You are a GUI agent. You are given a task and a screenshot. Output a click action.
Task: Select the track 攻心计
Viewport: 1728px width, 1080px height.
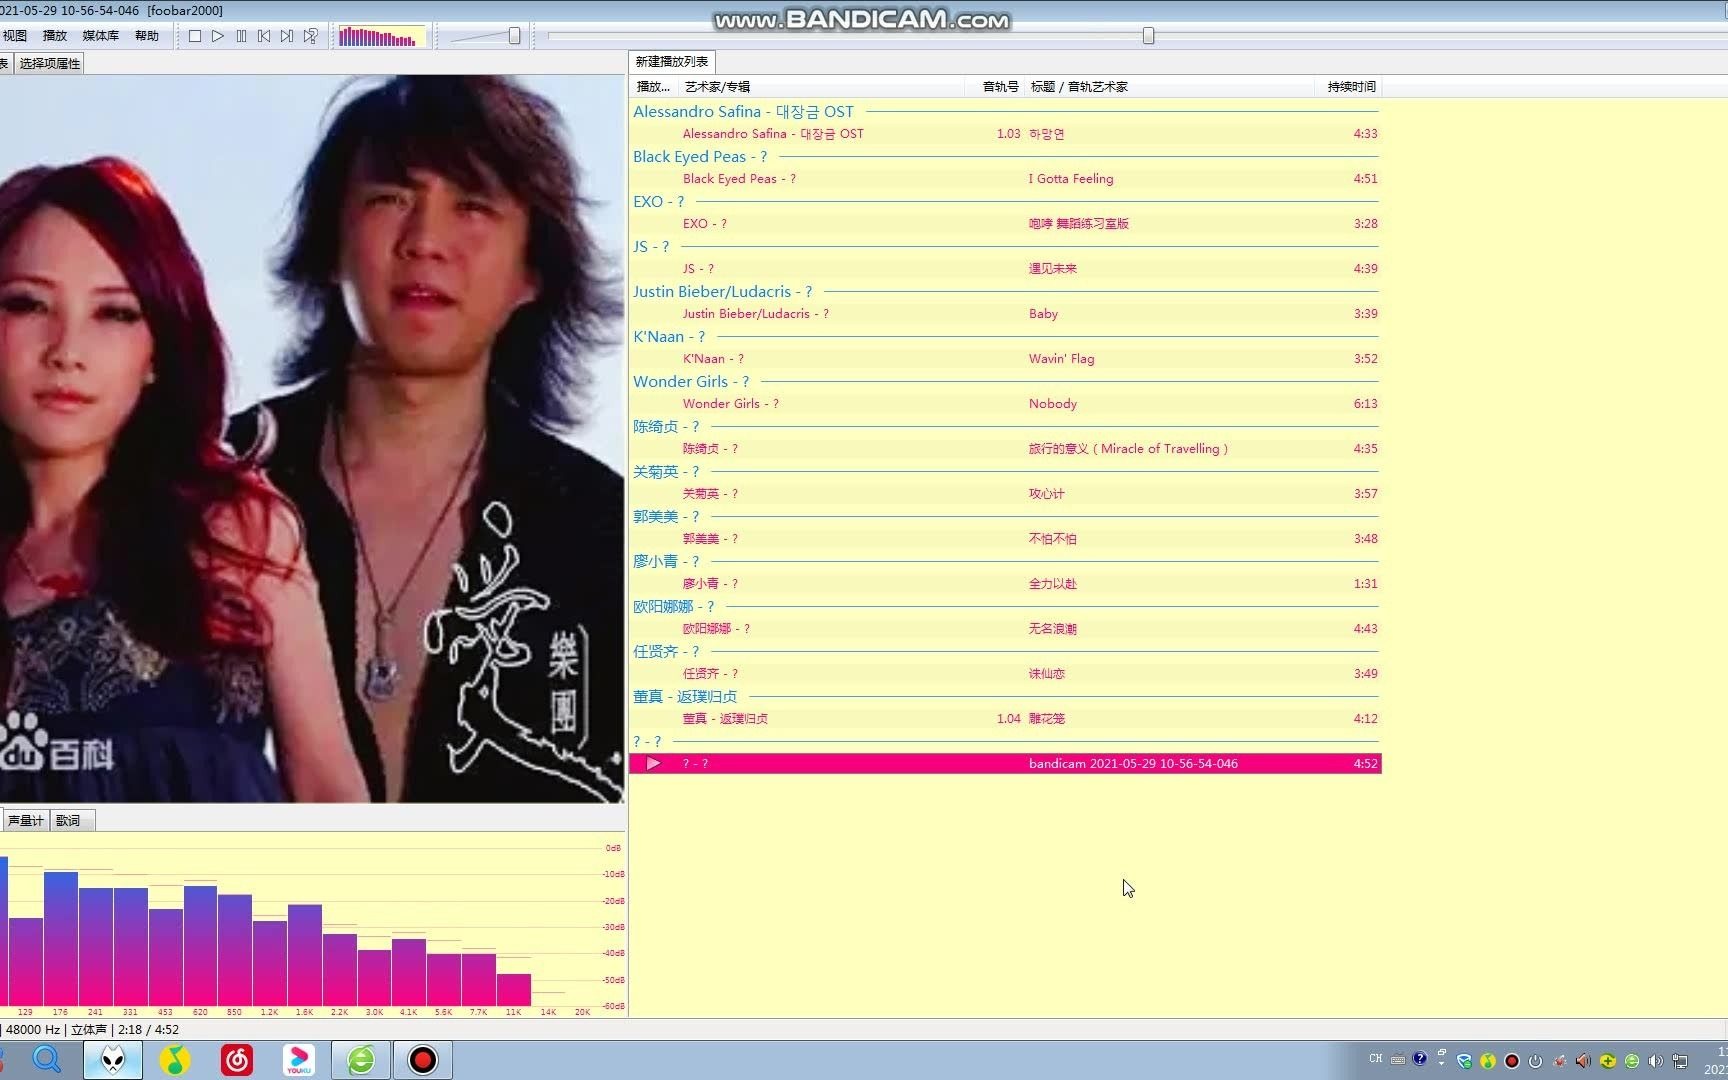click(1005, 494)
